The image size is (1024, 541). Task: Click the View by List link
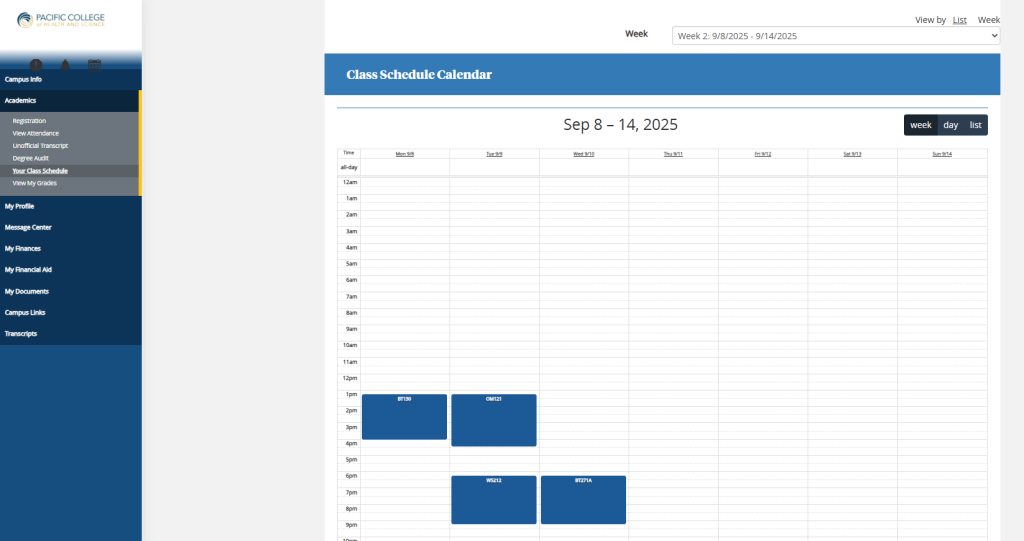pos(959,20)
